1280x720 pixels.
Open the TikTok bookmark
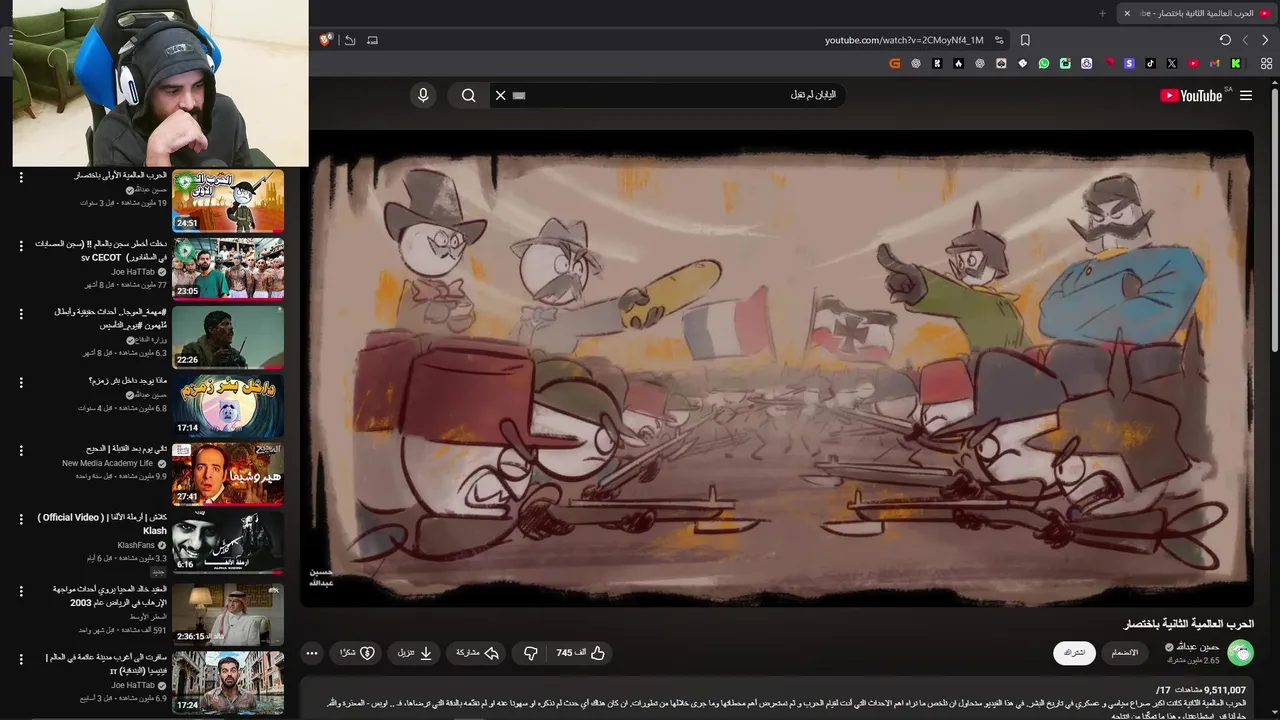(x=1150, y=63)
